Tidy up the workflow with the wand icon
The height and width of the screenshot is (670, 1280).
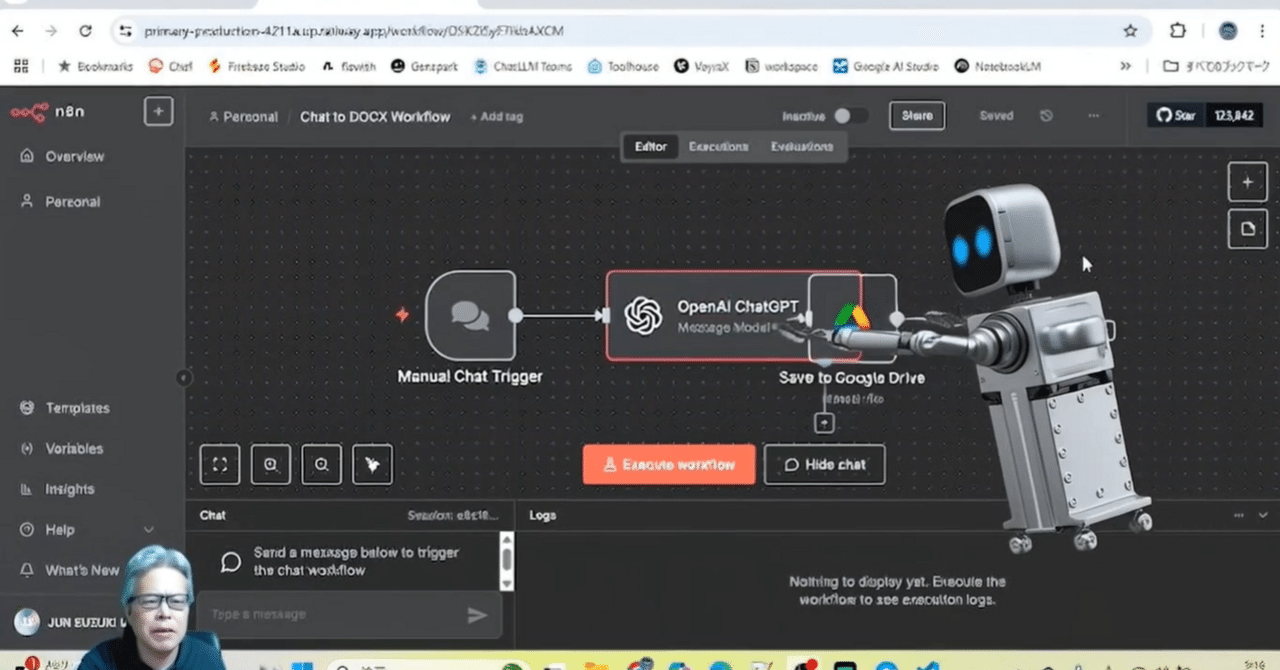tap(372, 464)
